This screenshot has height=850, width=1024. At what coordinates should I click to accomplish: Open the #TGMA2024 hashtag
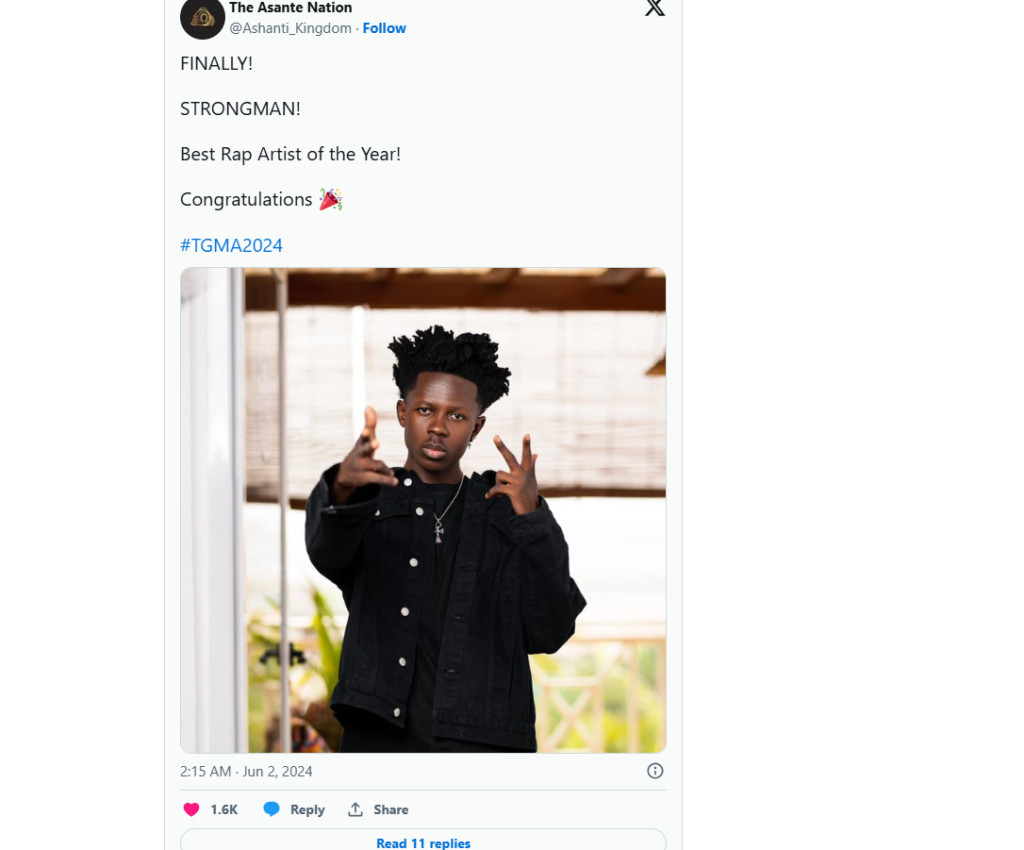click(x=231, y=245)
